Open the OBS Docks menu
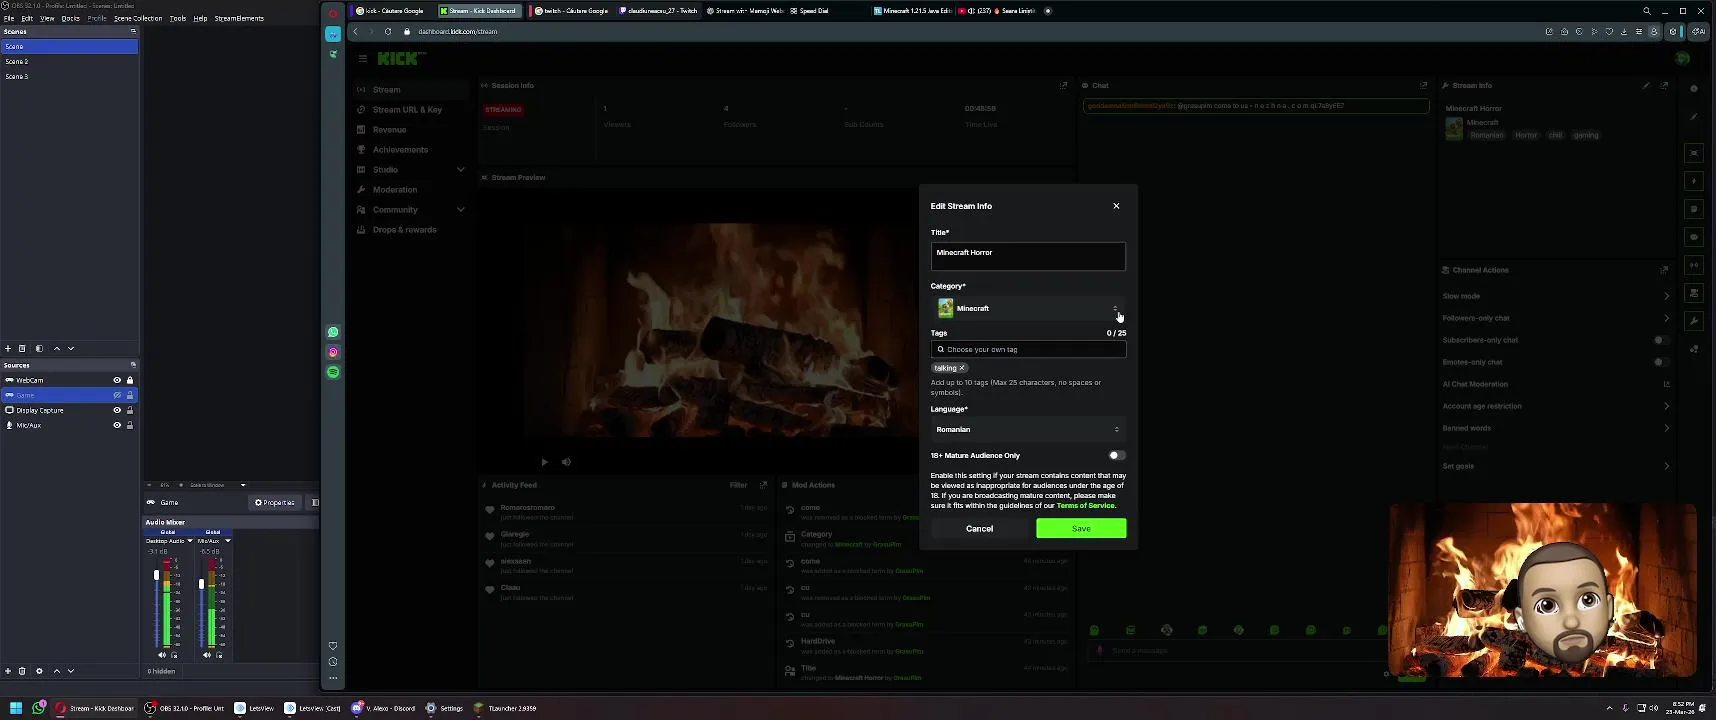The image size is (1716, 720). click(71, 18)
